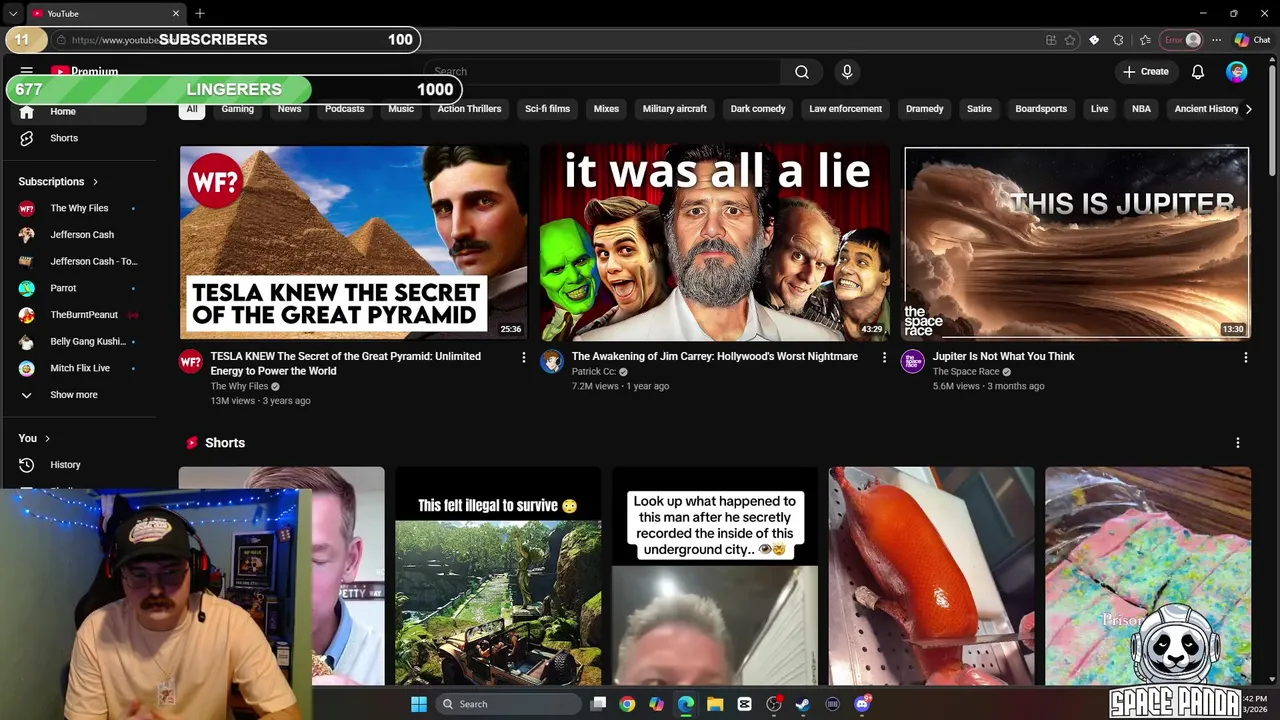Open the Shorts shelf three-dot menu
Viewport: 1280px width, 720px height.
[x=1238, y=443]
